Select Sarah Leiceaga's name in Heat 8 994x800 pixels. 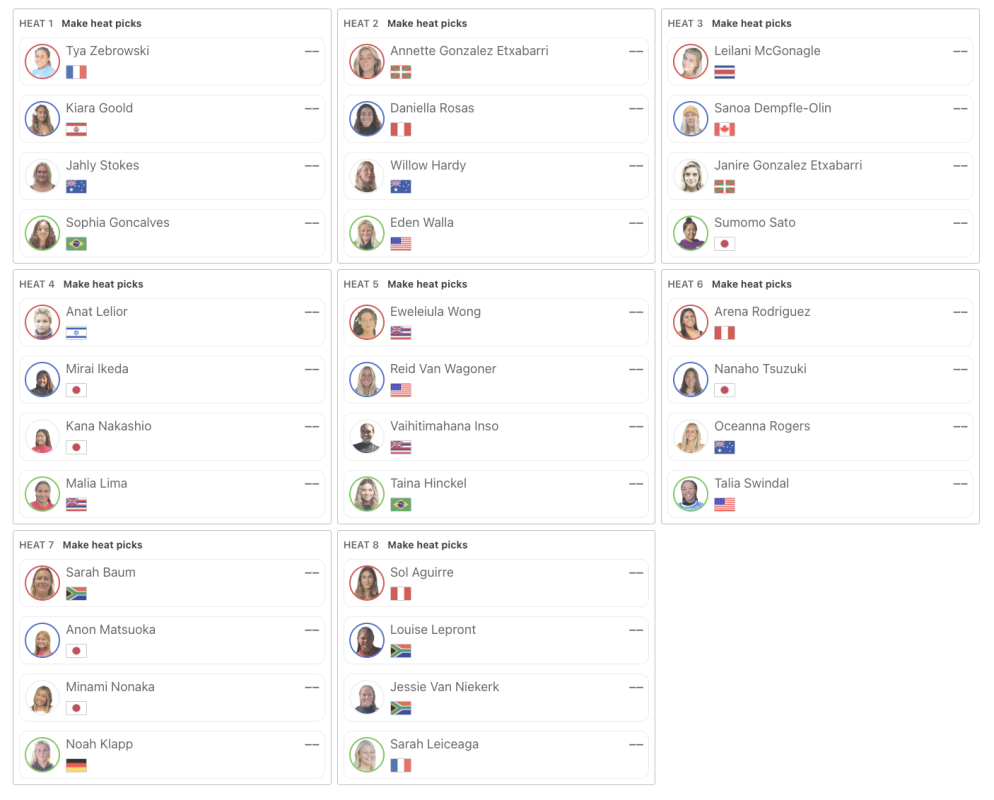tap(434, 744)
